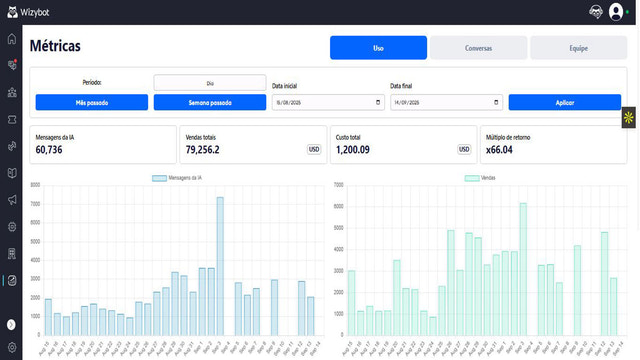
Task: Click the tallest bar in Vendas chart
Action: click(x=523, y=269)
